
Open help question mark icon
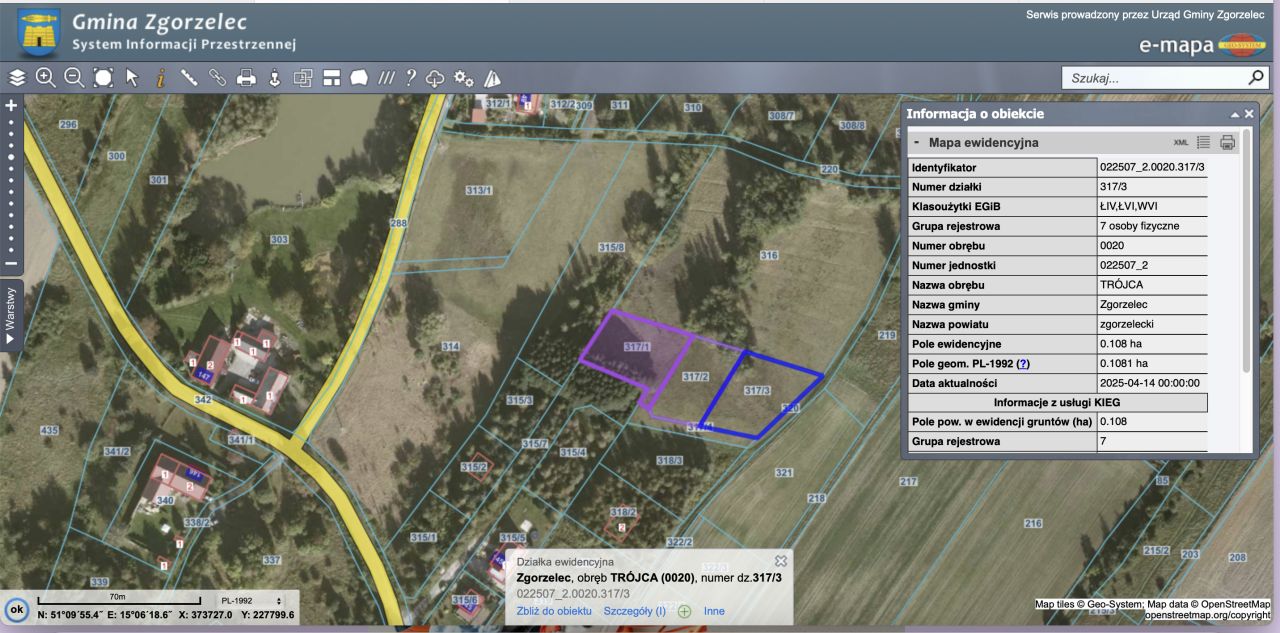[x=411, y=77]
